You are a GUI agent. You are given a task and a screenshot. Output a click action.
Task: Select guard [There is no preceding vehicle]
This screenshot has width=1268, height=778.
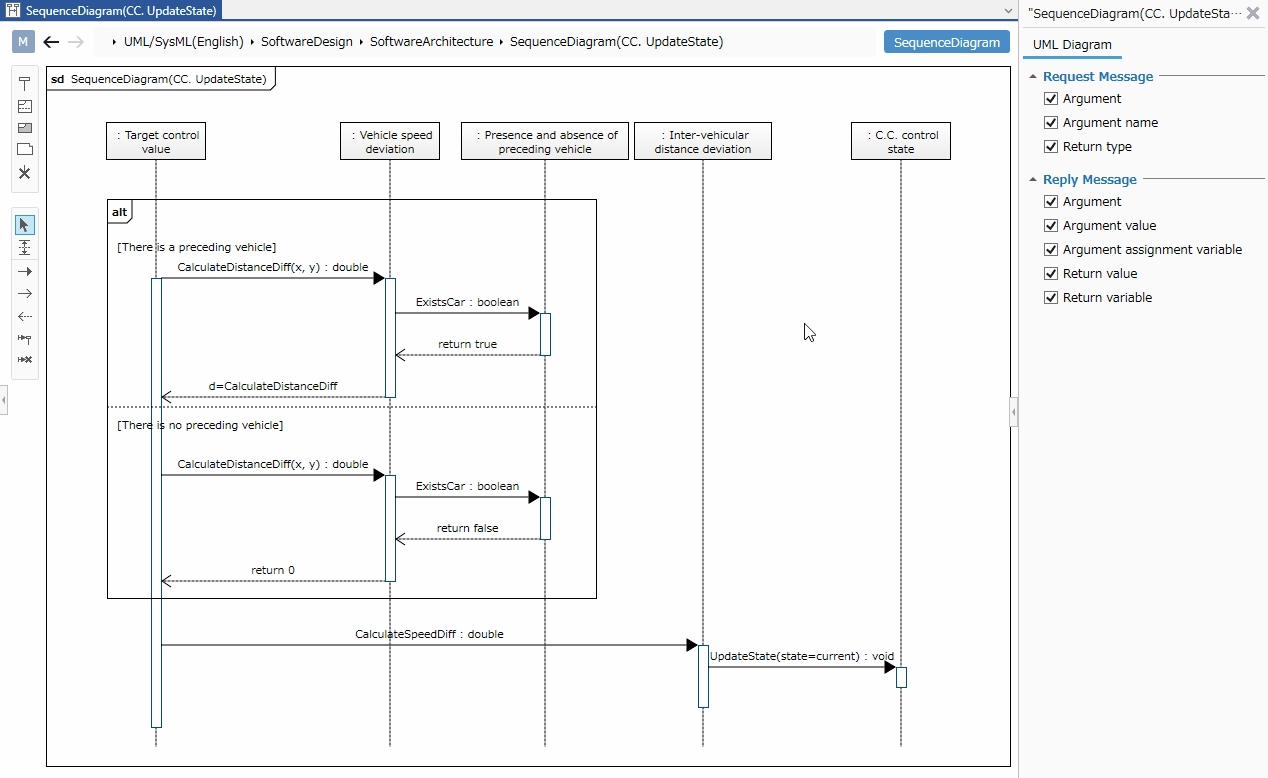pos(200,425)
